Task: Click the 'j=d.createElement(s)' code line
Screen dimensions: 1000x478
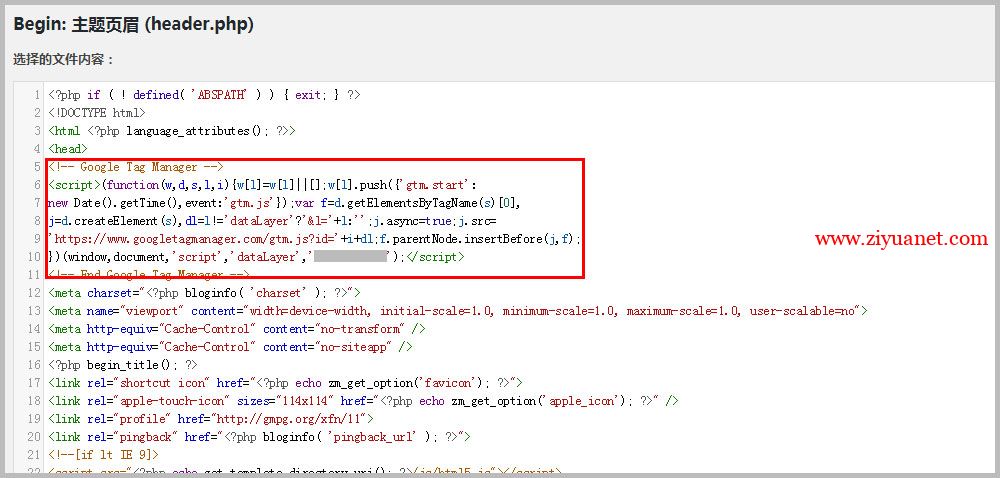Action: pos(272,221)
